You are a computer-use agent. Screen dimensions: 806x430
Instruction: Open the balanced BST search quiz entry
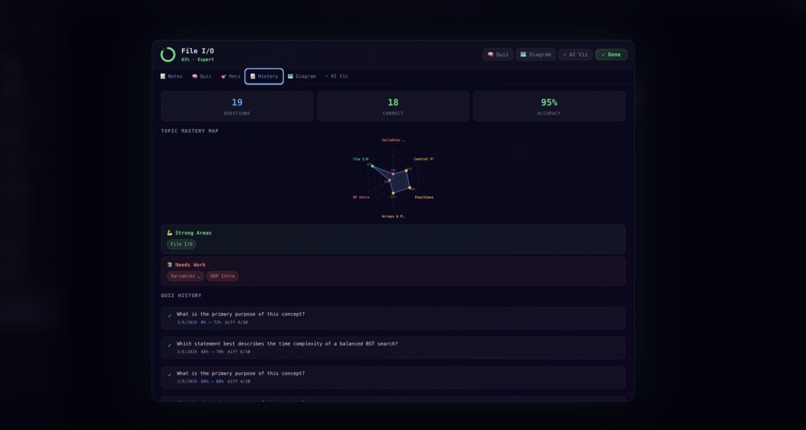(x=393, y=348)
